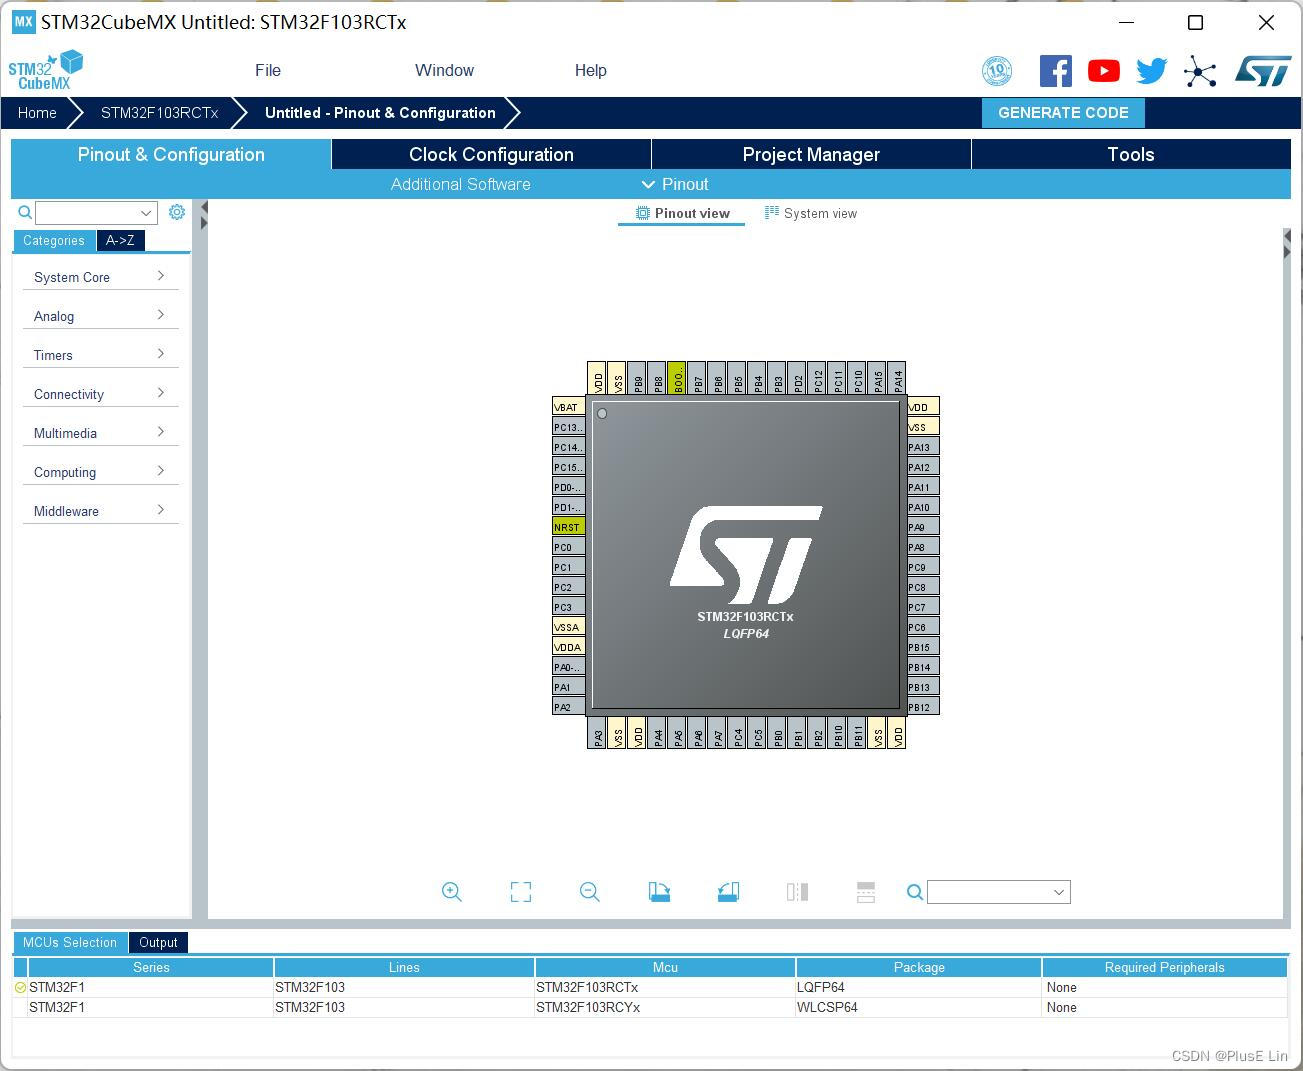Rotate chip view clockwise icon
The height and width of the screenshot is (1071, 1303).
pyautogui.click(x=659, y=892)
